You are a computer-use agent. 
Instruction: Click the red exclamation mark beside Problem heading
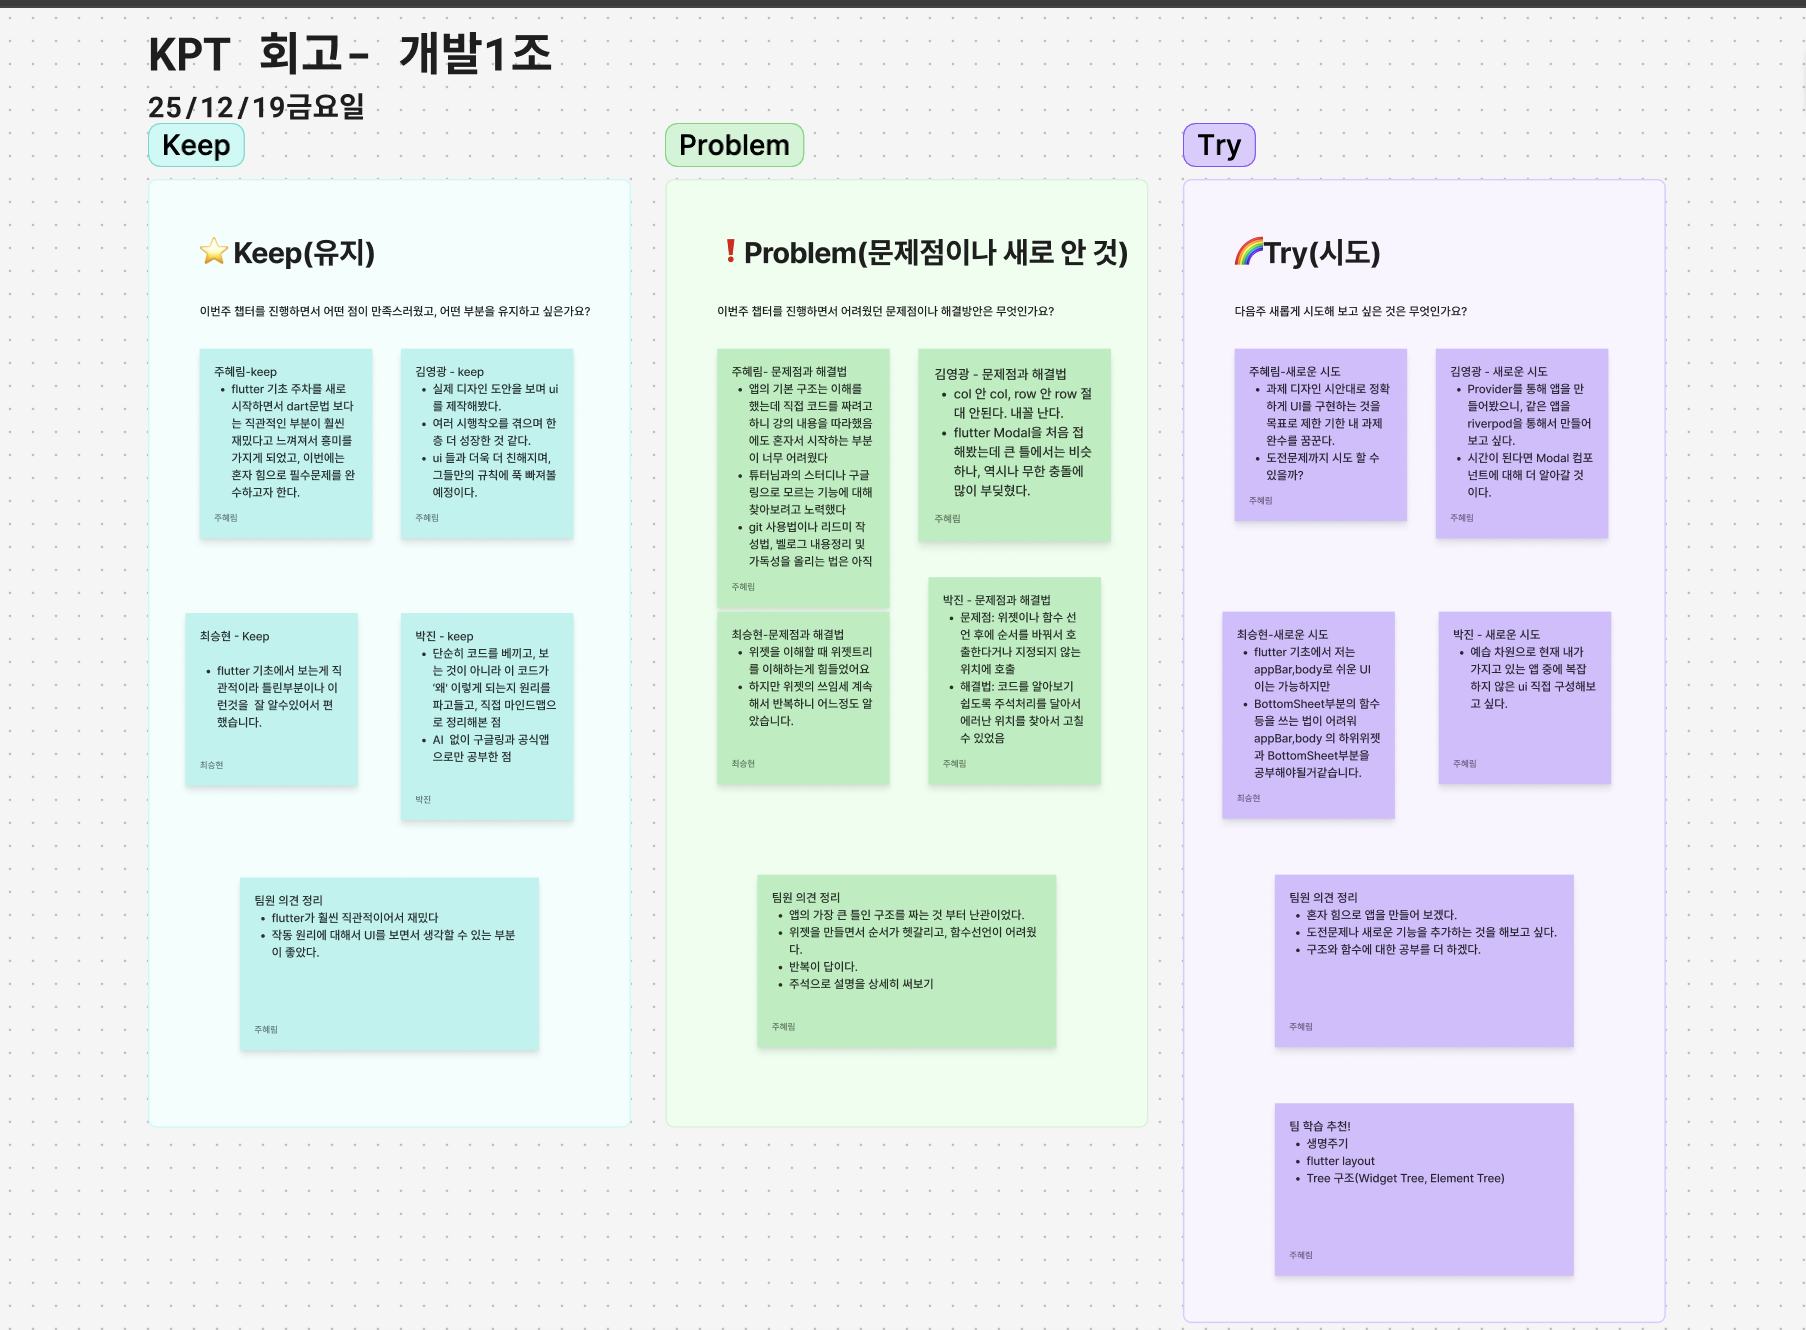click(x=730, y=252)
